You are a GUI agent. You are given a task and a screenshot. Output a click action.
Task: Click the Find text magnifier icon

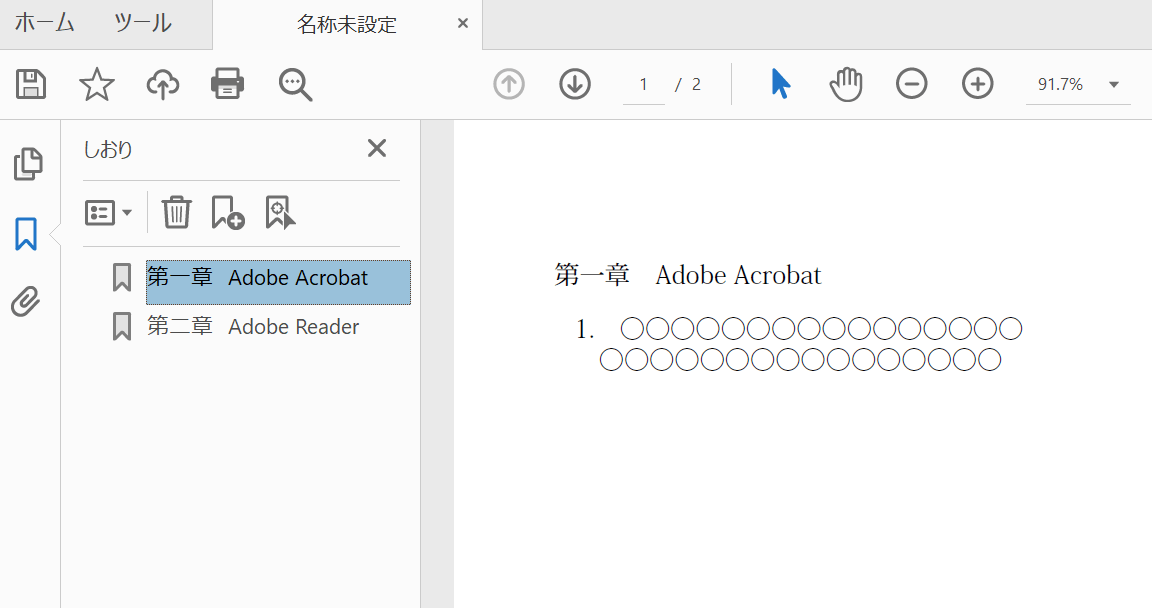tap(295, 84)
